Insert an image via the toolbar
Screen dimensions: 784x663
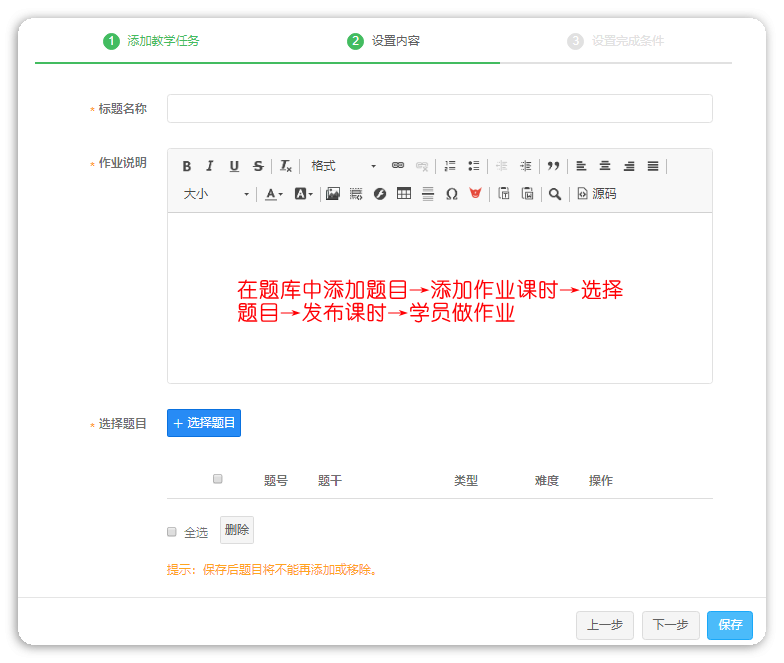(332, 194)
